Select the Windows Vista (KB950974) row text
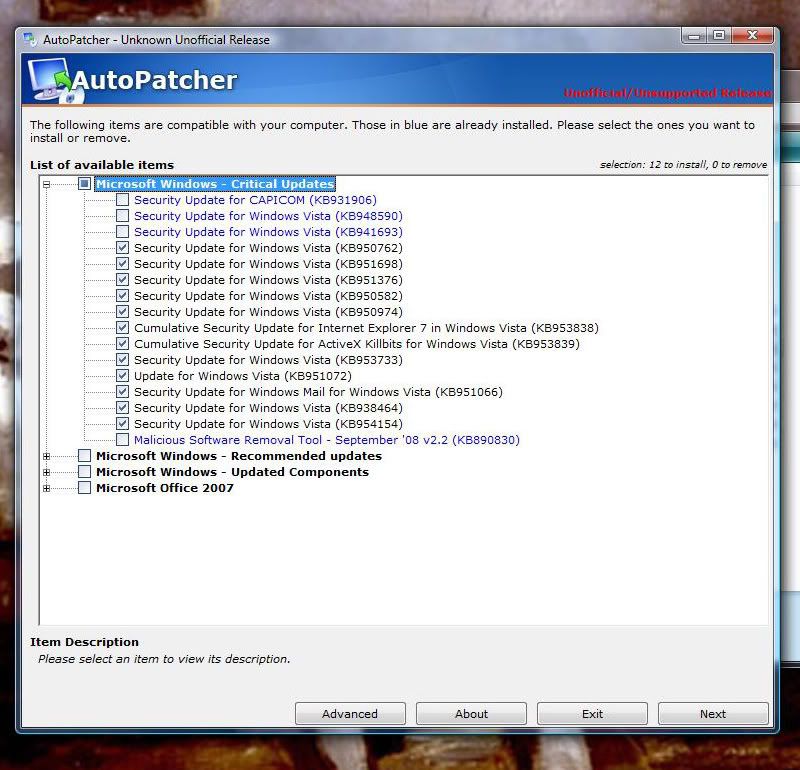This screenshot has width=800, height=770. (x=268, y=312)
